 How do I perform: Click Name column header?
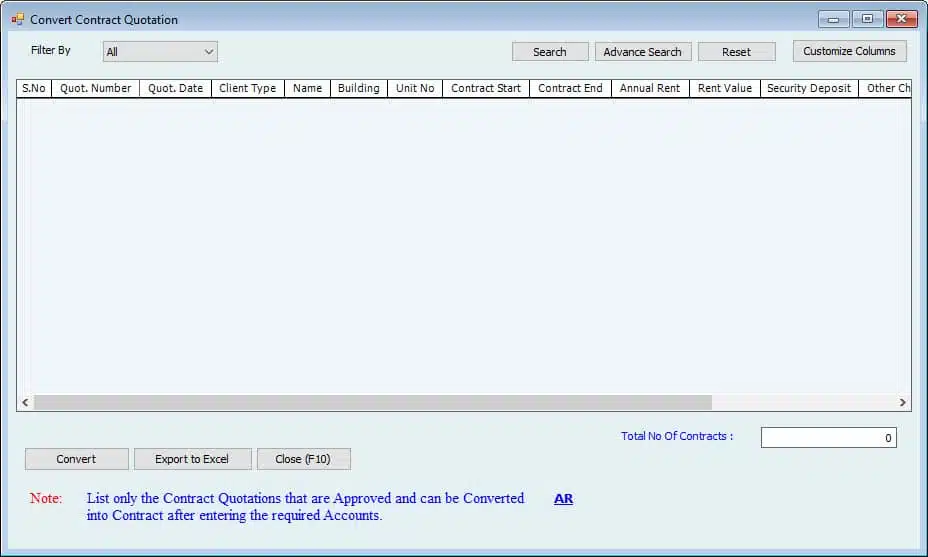point(307,88)
